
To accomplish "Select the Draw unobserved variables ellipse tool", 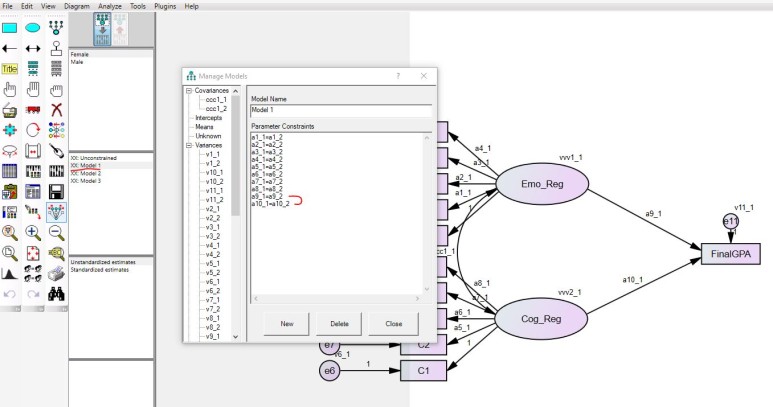I will click(x=33, y=28).
